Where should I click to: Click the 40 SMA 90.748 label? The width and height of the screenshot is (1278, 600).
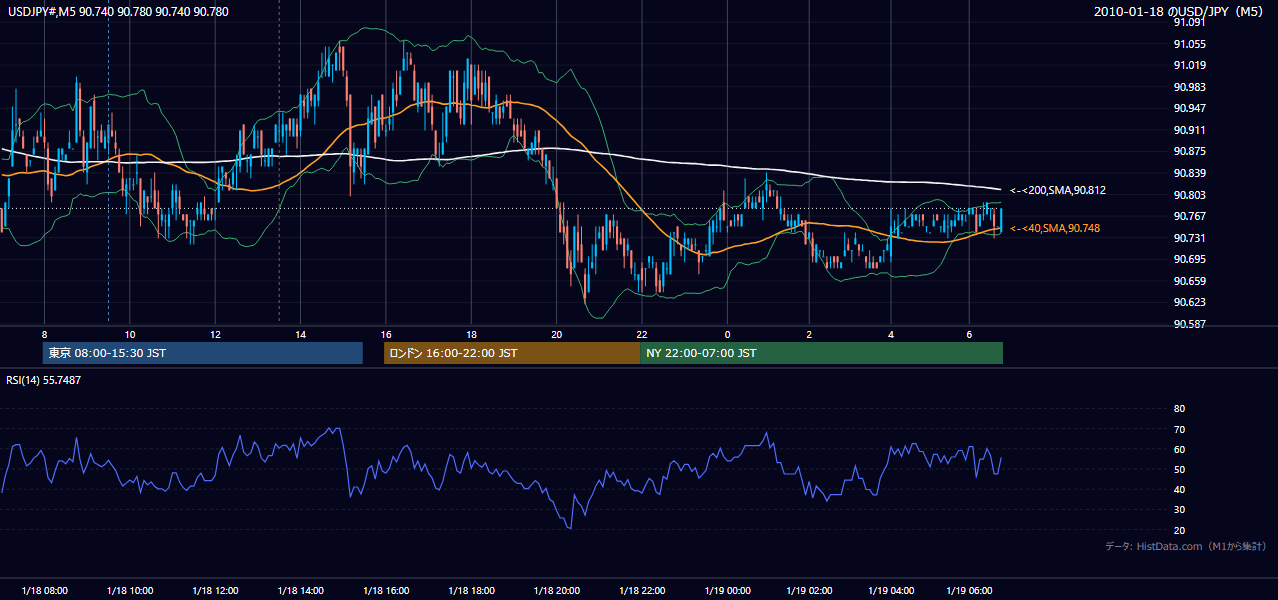point(1055,228)
